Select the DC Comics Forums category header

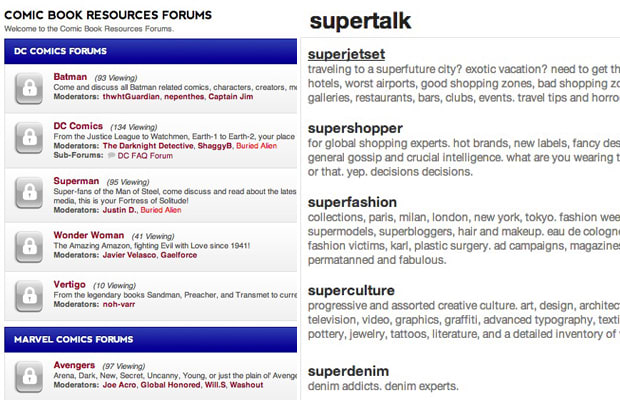151,51
